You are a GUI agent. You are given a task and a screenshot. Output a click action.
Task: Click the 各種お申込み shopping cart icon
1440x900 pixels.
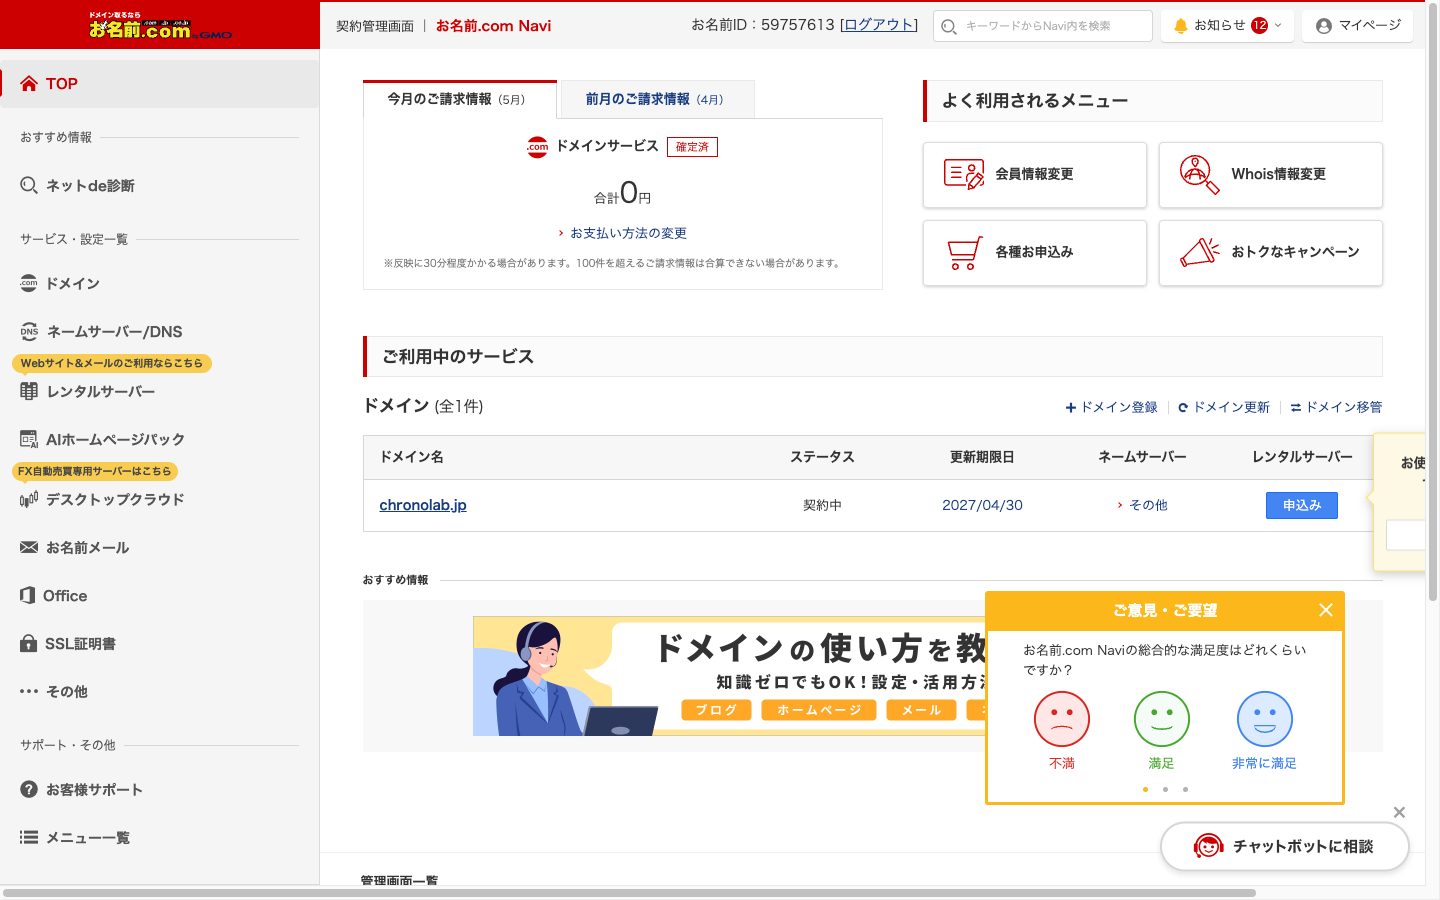point(964,253)
